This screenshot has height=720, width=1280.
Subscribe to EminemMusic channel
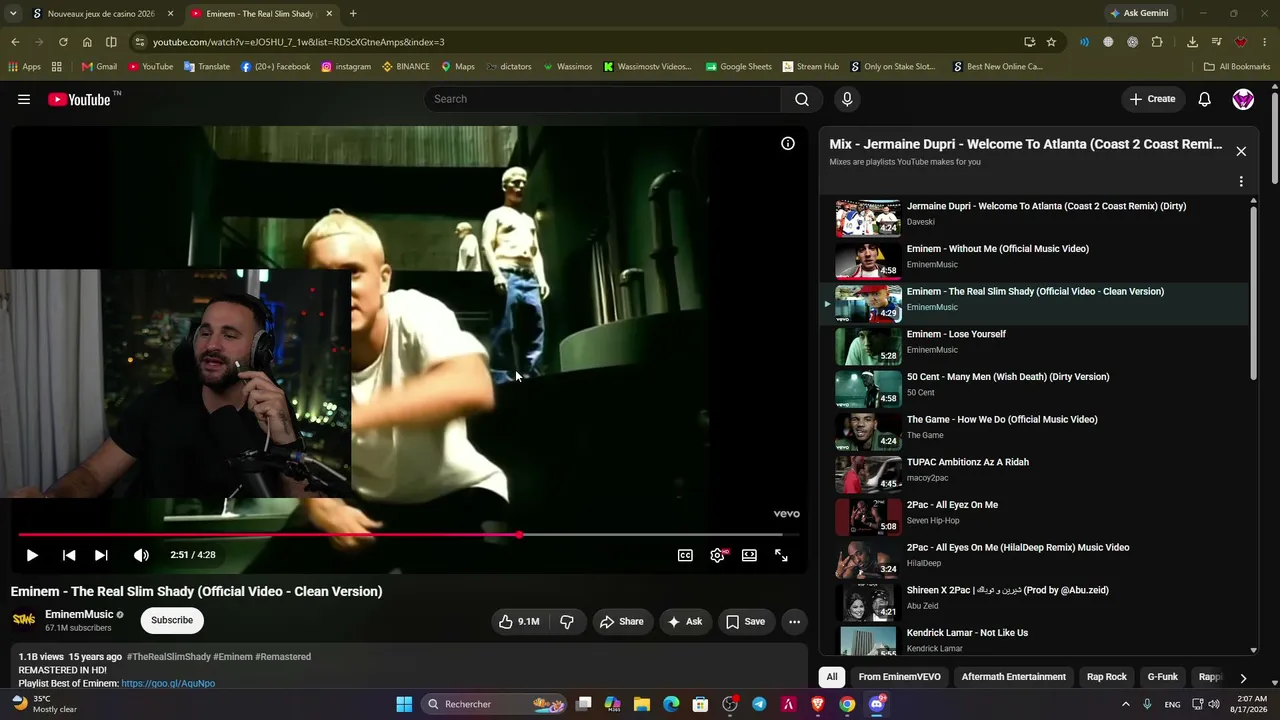click(172, 620)
